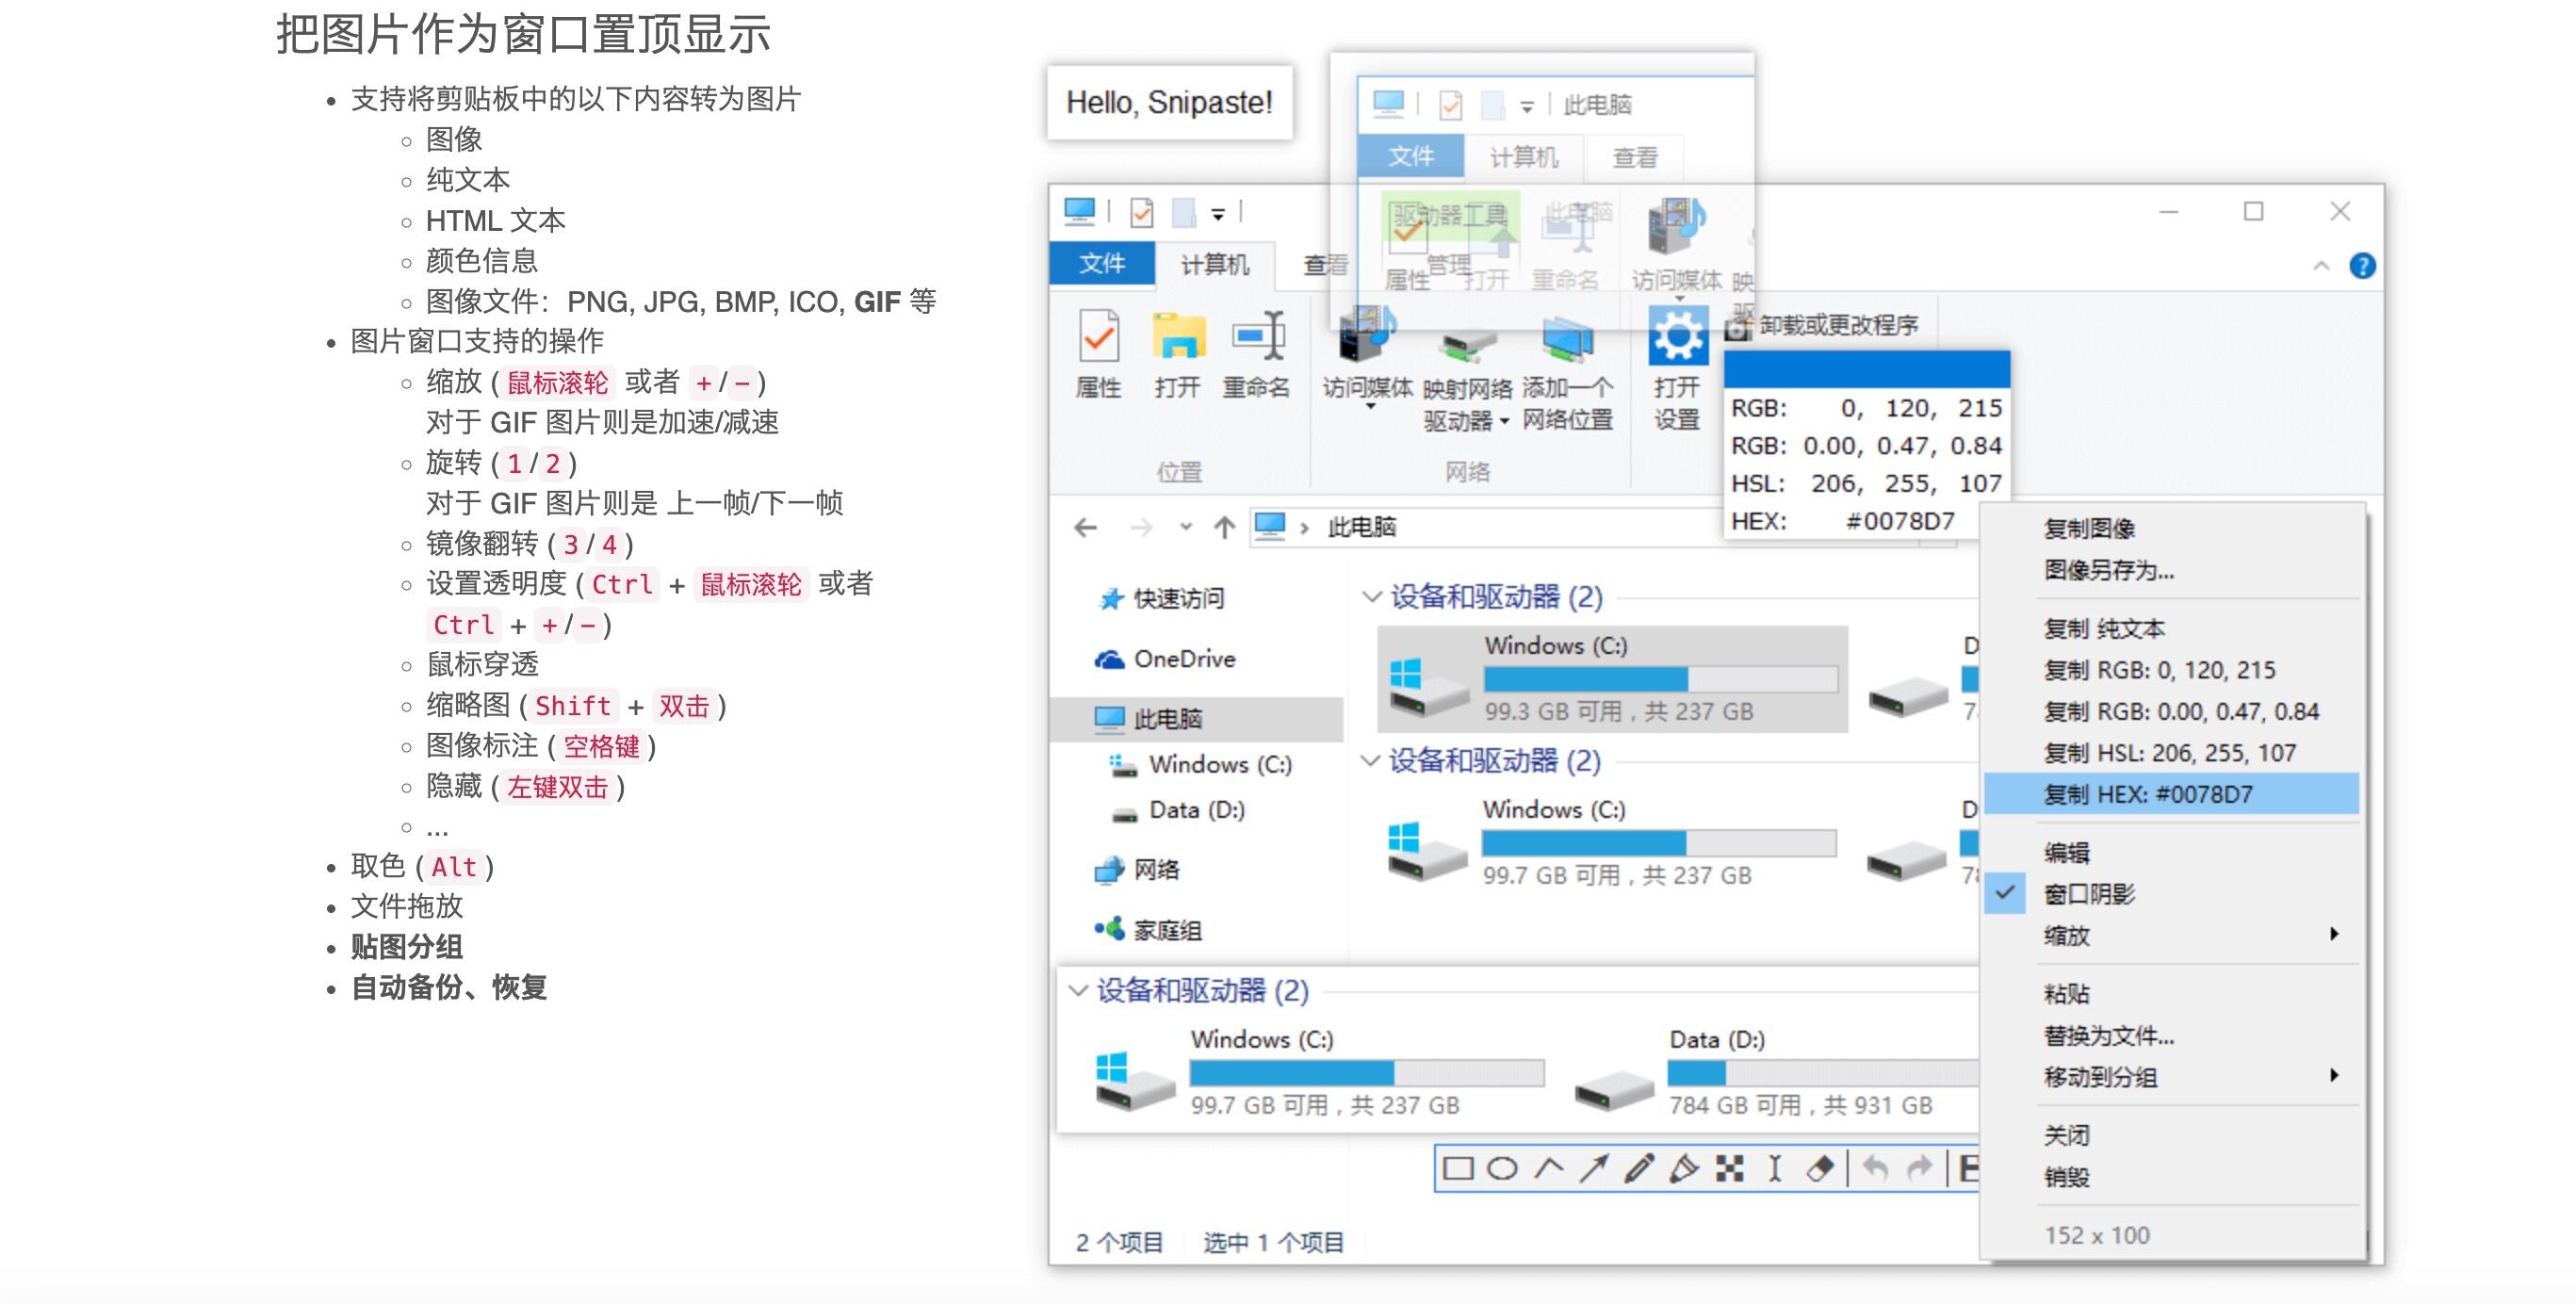Collapse the ribbon with the chevron near help

tap(2321, 266)
